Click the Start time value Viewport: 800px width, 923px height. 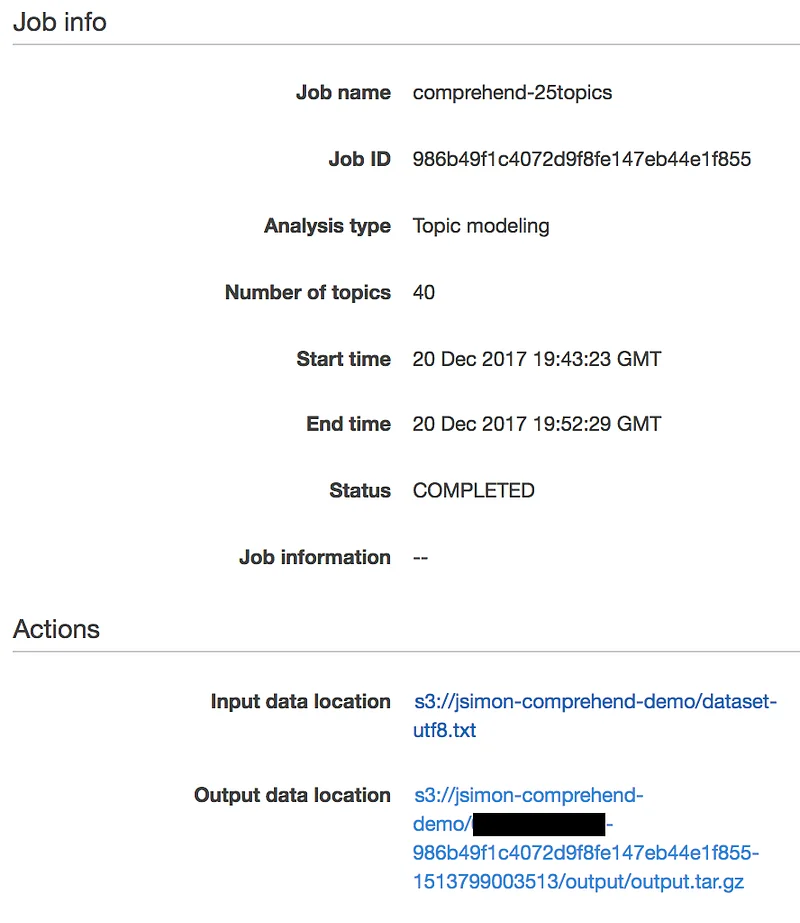pyautogui.click(x=537, y=359)
